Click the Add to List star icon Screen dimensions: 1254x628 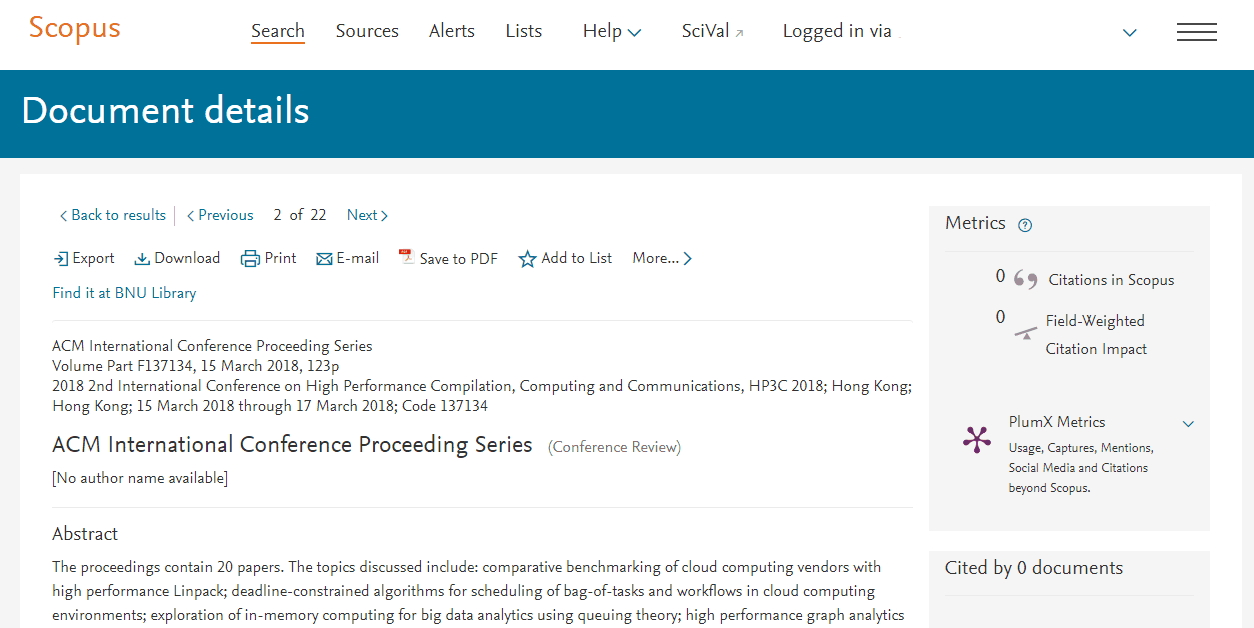pyautogui.click(x=527, y=259)
